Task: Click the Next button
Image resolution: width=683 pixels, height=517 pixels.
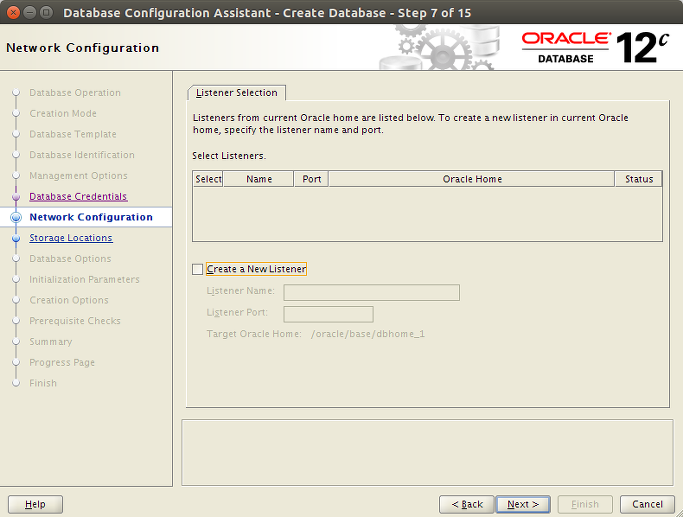Action: (x=523, y=504)
